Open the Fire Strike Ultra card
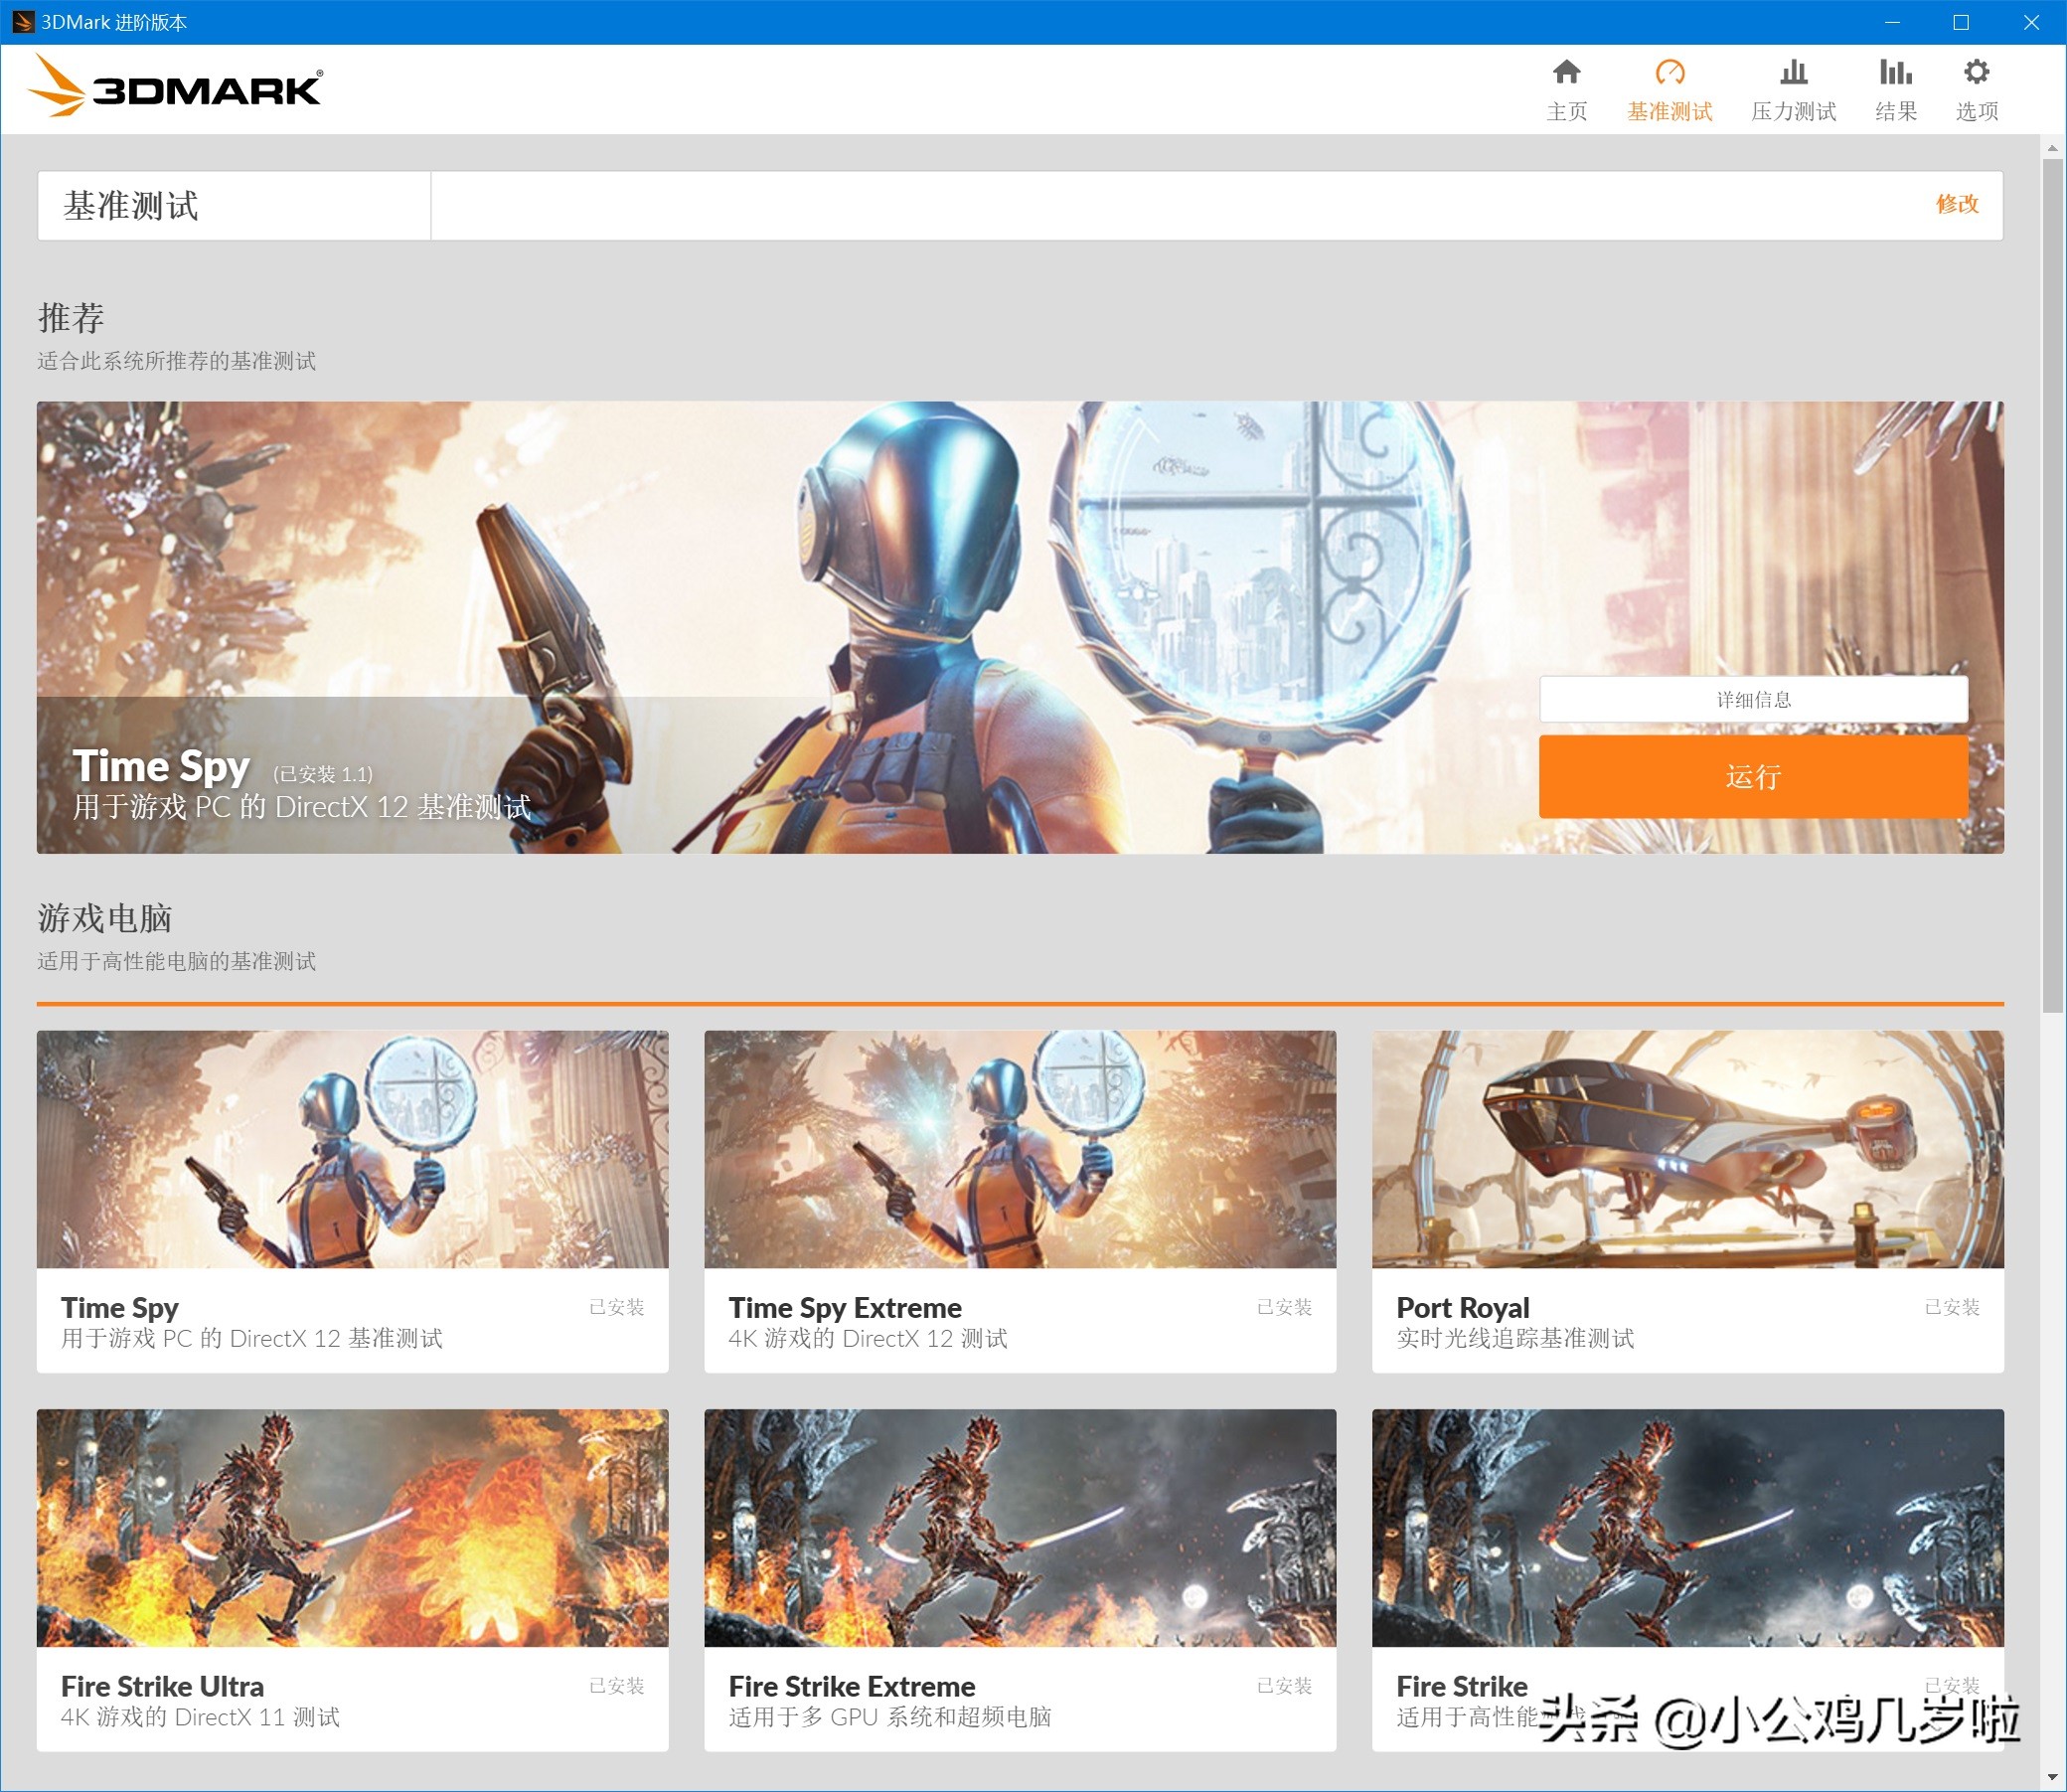 (x=352, y=1578)
